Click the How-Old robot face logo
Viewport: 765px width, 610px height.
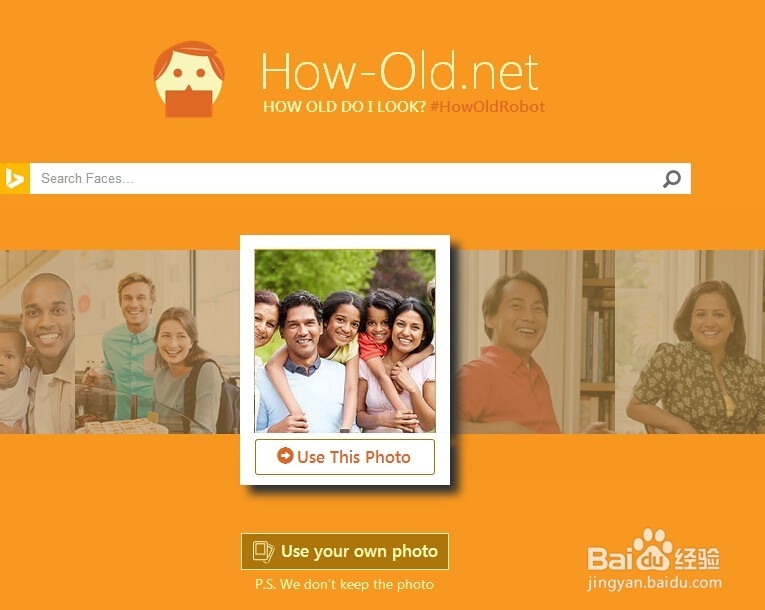coord(189,79)
